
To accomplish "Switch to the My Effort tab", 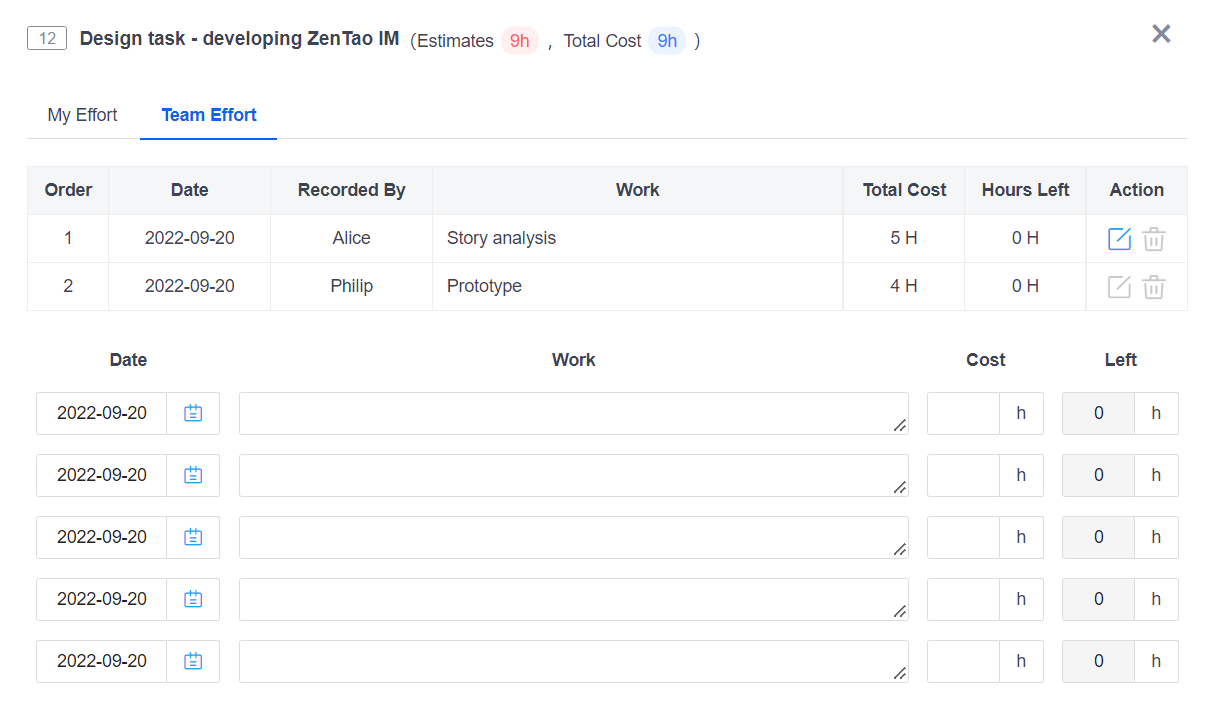I will pos(82,115).
